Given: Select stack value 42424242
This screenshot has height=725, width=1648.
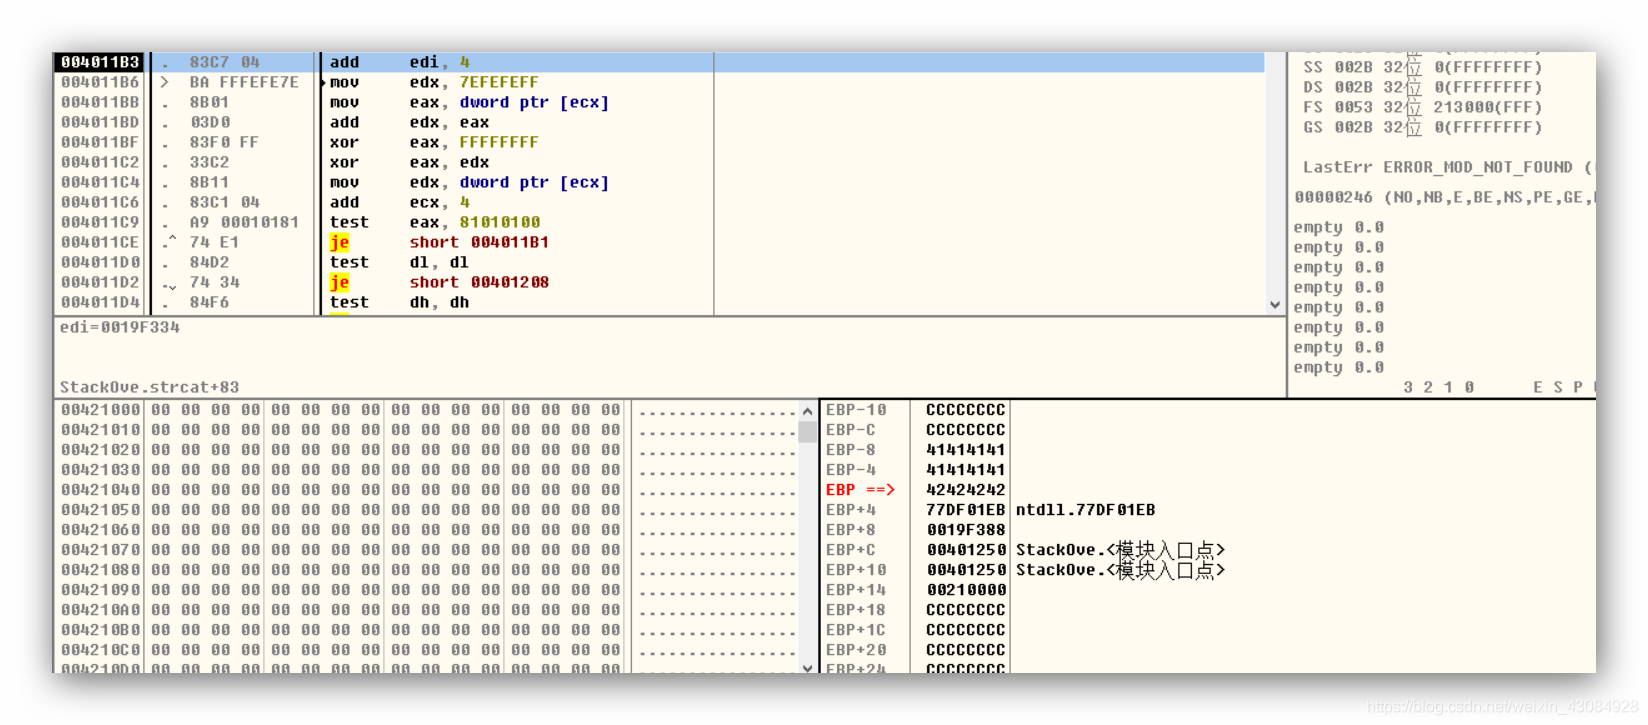Looking at the screenshot, I should (965, 490).
